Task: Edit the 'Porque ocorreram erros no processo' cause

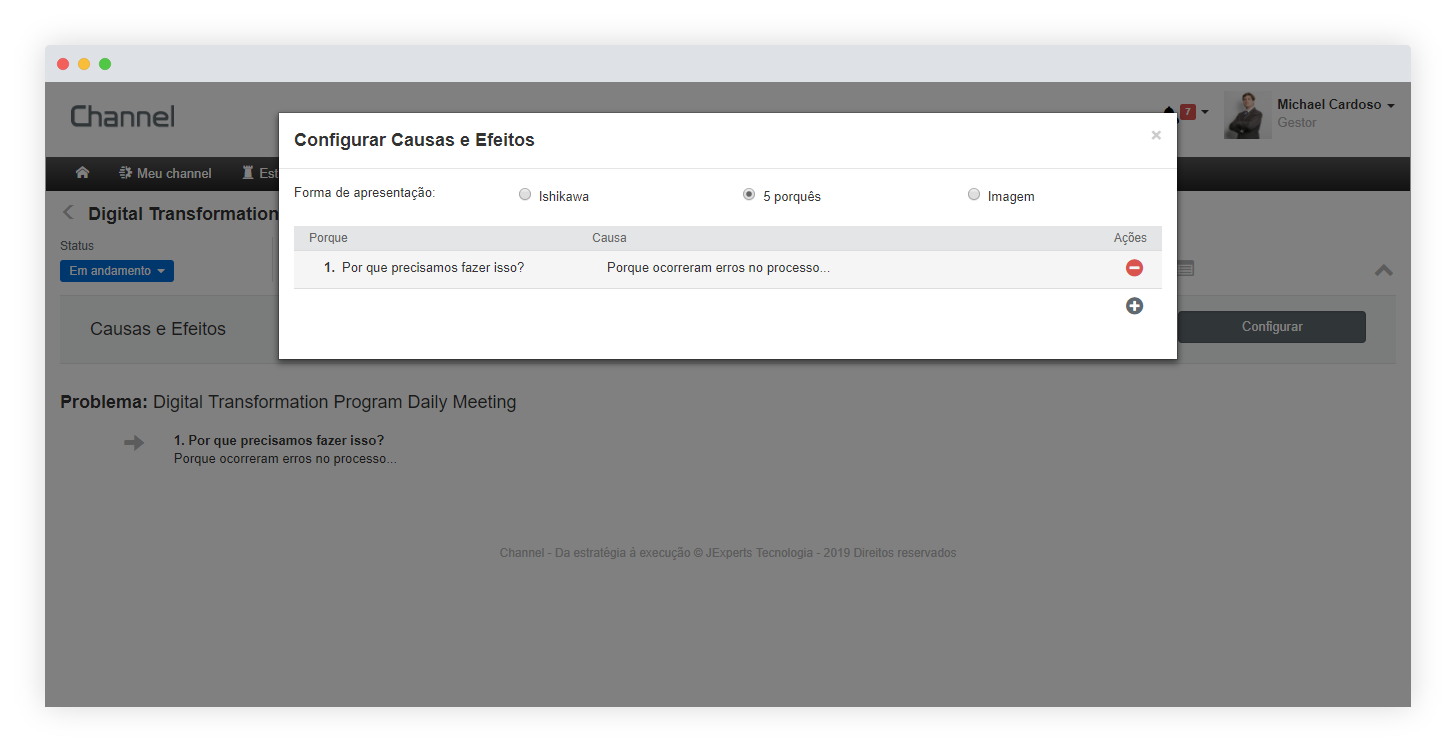Action: 718,268
